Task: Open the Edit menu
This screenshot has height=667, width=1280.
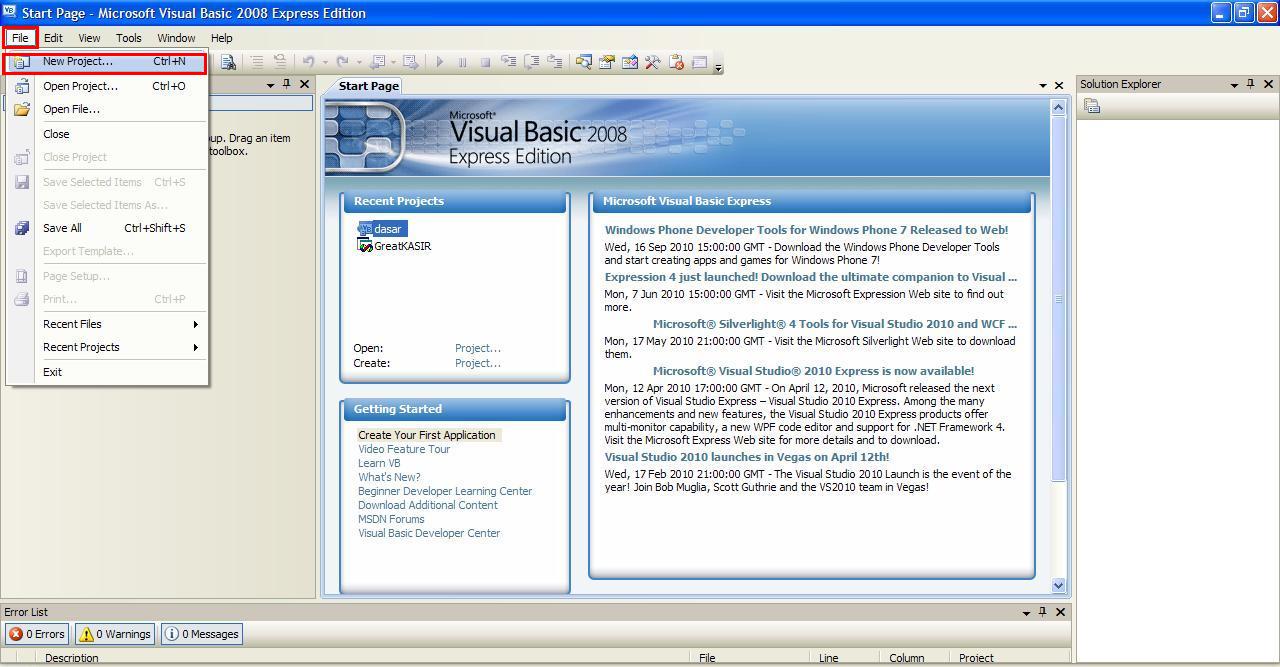Action: 53,38
